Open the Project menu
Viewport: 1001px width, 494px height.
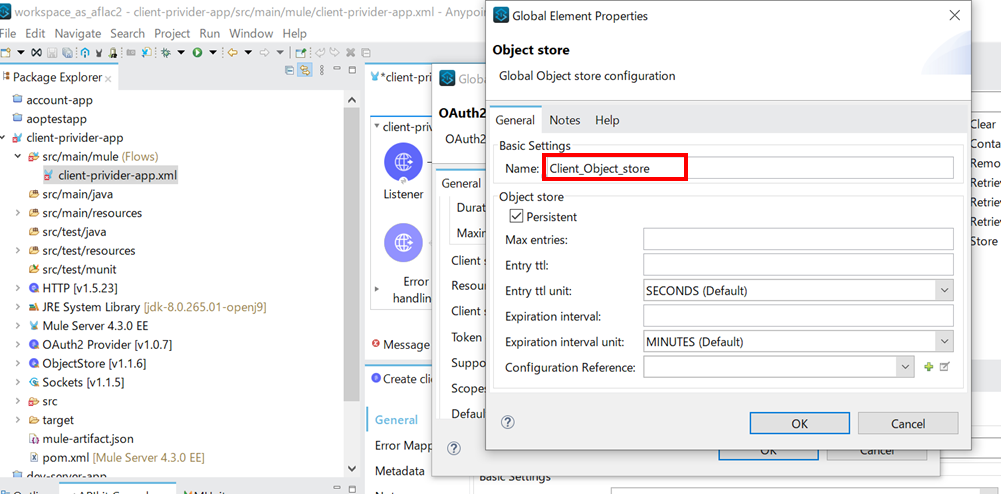172,33
